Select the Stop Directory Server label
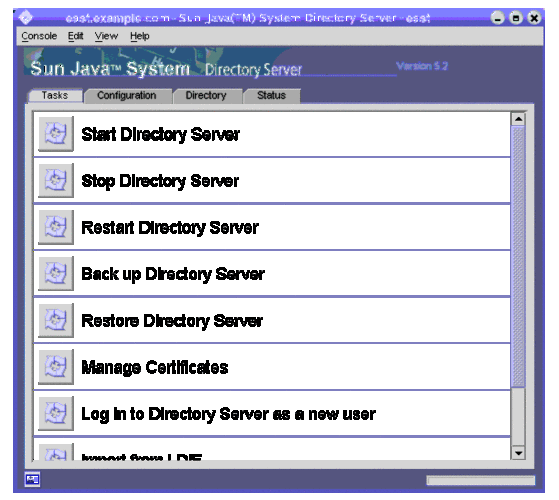 coord(160,181)
